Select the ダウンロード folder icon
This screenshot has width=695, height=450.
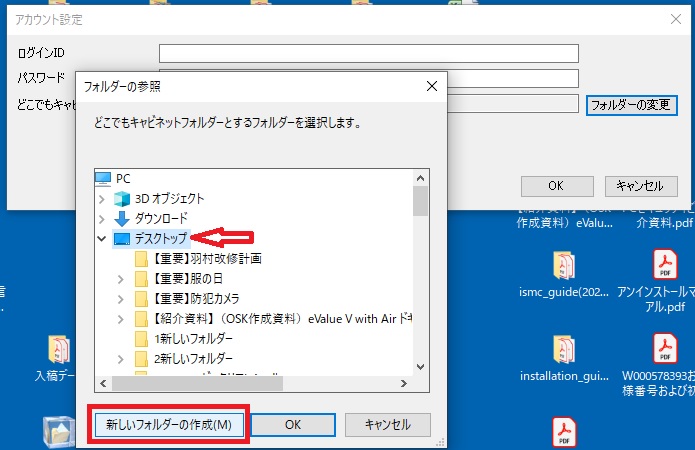[122, 218]
